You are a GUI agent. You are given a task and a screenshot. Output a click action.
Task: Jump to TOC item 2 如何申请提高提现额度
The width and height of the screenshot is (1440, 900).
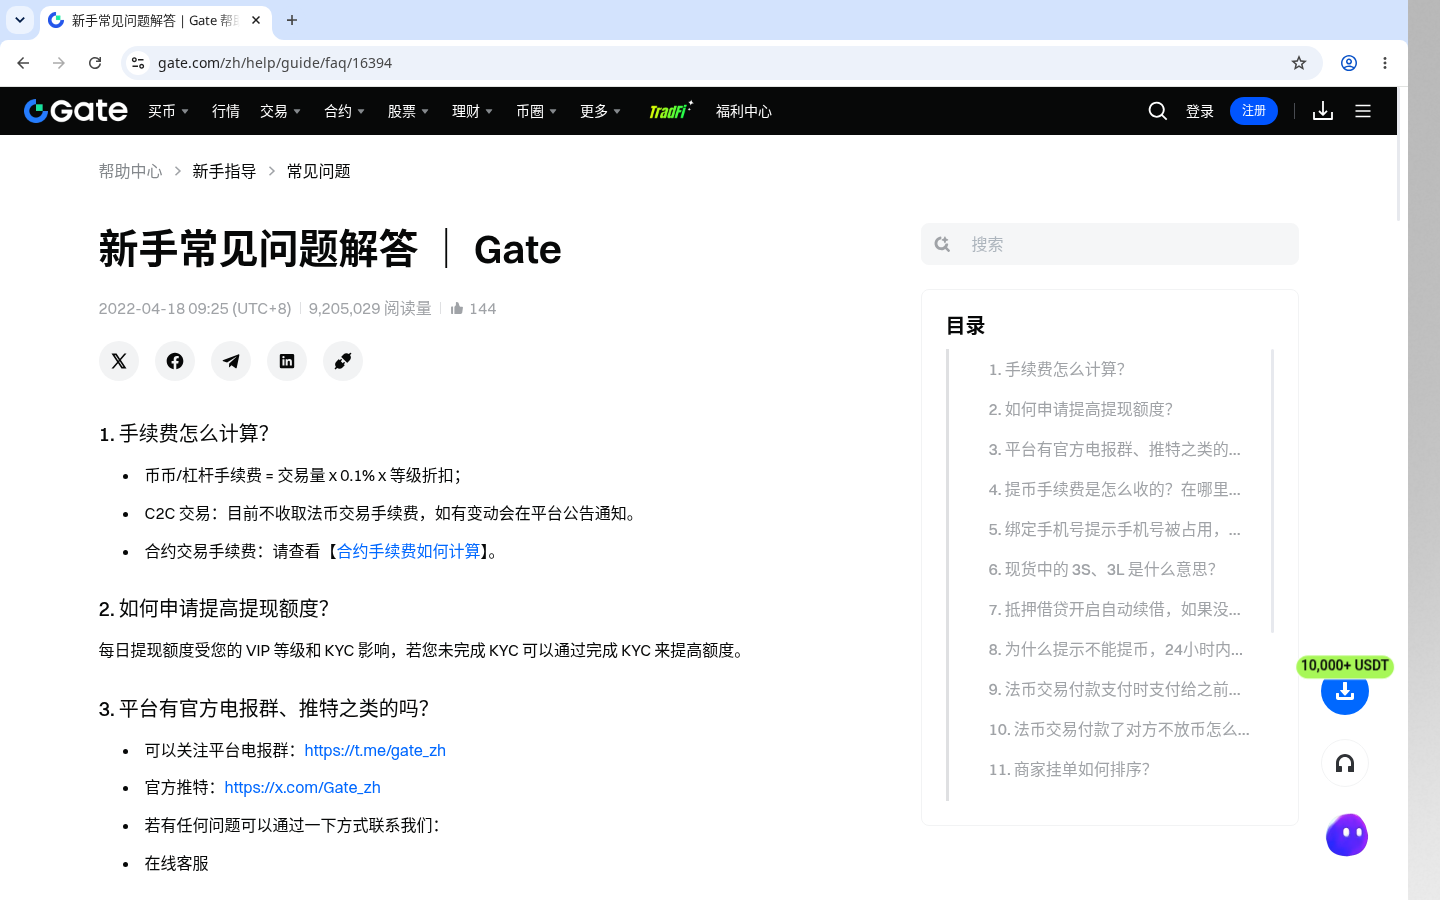[x=1081, y=409]
